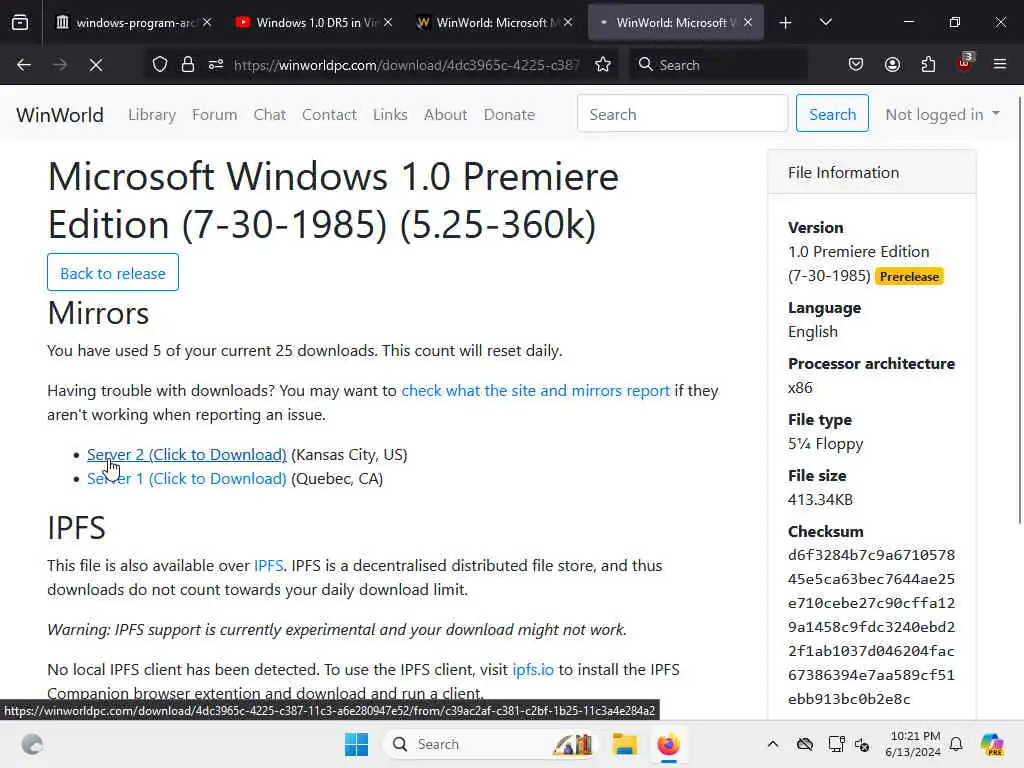Screen dimensions: 1024x768
Task: Go back to the previous page
Action: pos(24,65)
